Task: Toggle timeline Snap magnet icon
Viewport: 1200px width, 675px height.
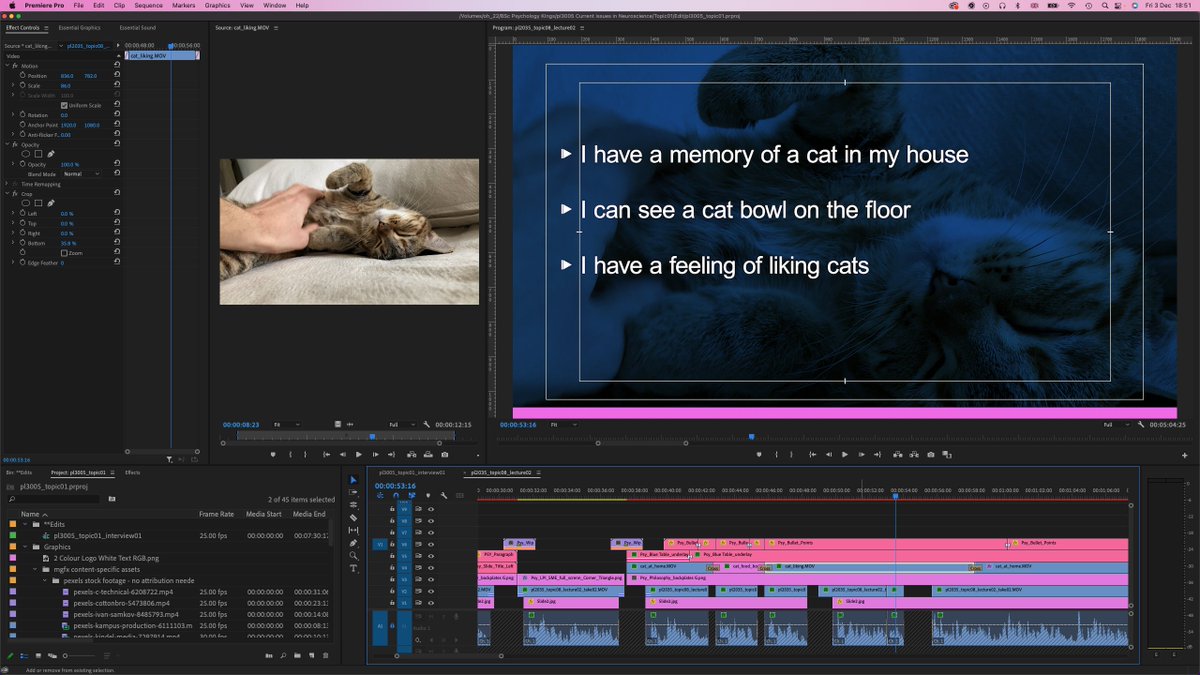Action: 396,495
